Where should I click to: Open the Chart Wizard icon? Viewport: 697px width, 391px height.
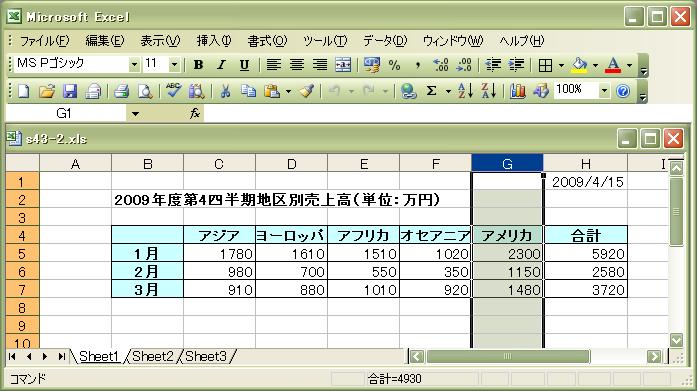[x=517, y=92]
